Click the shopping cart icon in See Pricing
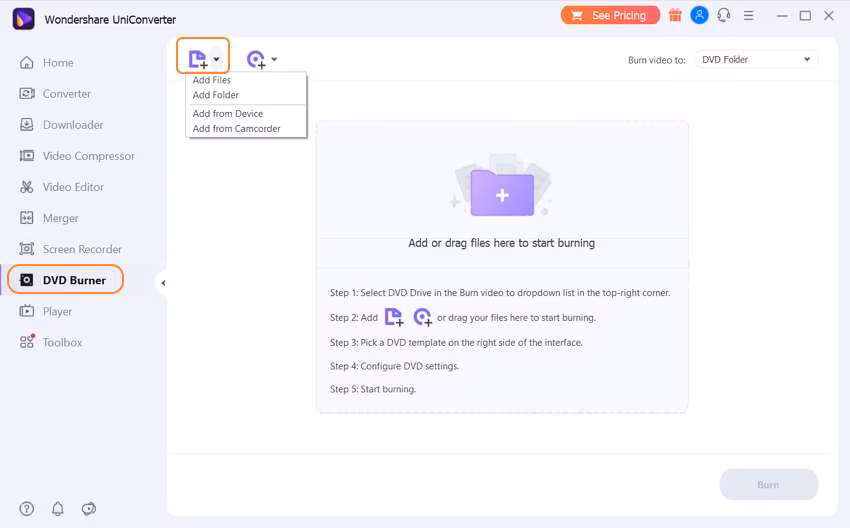Viewport: 850px width, 528px height. 577,16
